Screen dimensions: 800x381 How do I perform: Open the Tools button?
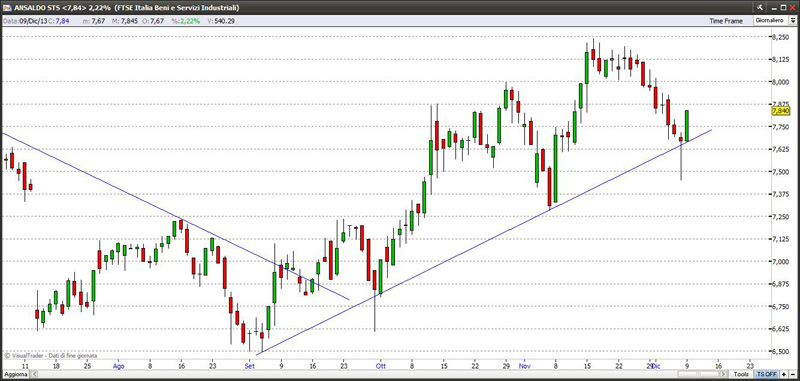[x=741, y=374]
